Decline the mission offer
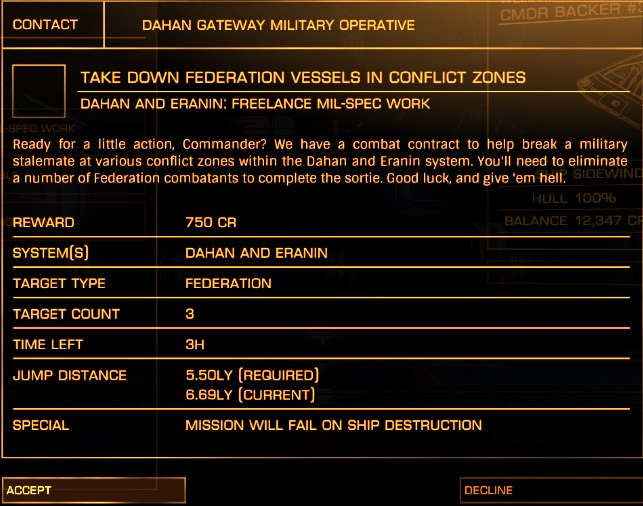 [549, 490]
